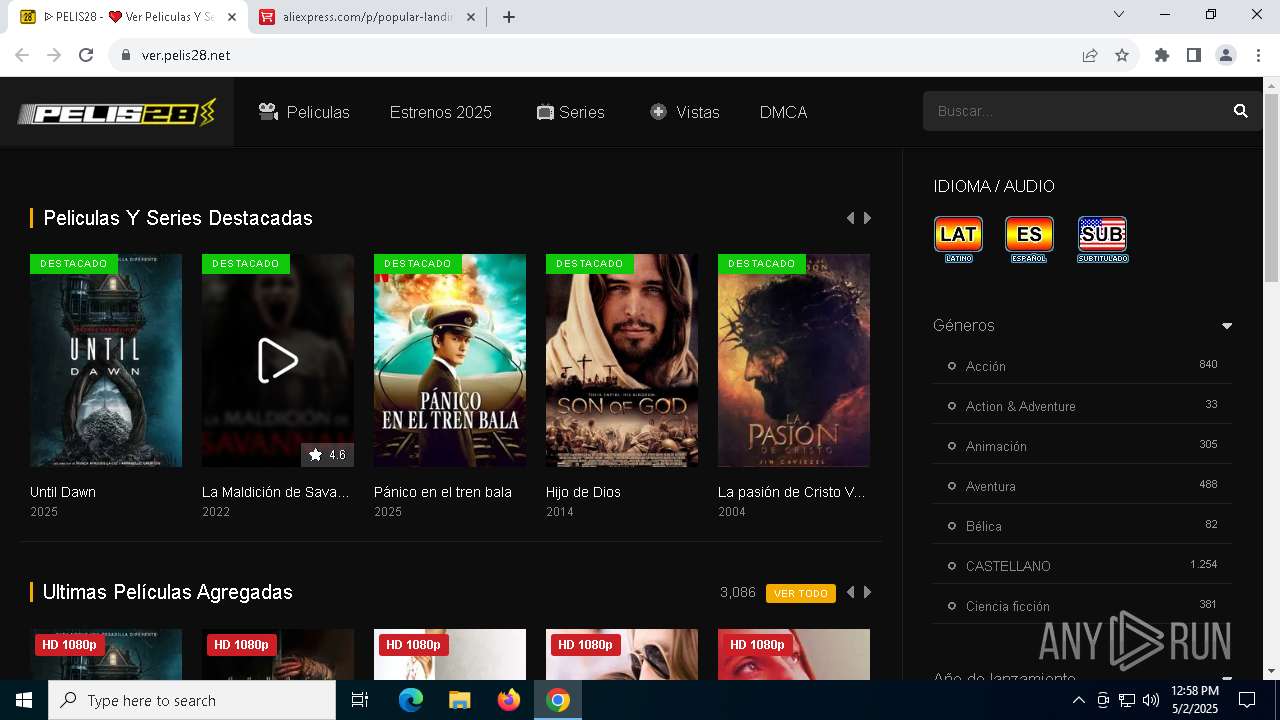
Task: Open the tab search dropdown
Action: point(1119,14)
